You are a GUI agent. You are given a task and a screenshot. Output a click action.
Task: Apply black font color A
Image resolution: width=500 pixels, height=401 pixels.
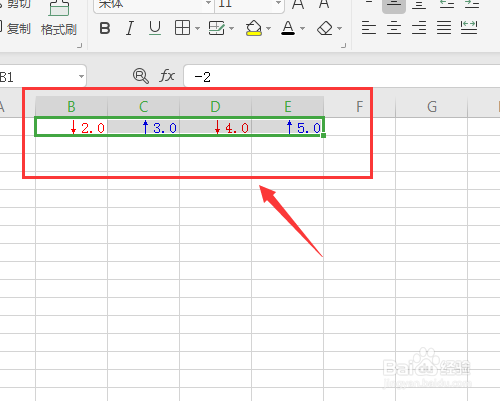(x=288, y=28)
